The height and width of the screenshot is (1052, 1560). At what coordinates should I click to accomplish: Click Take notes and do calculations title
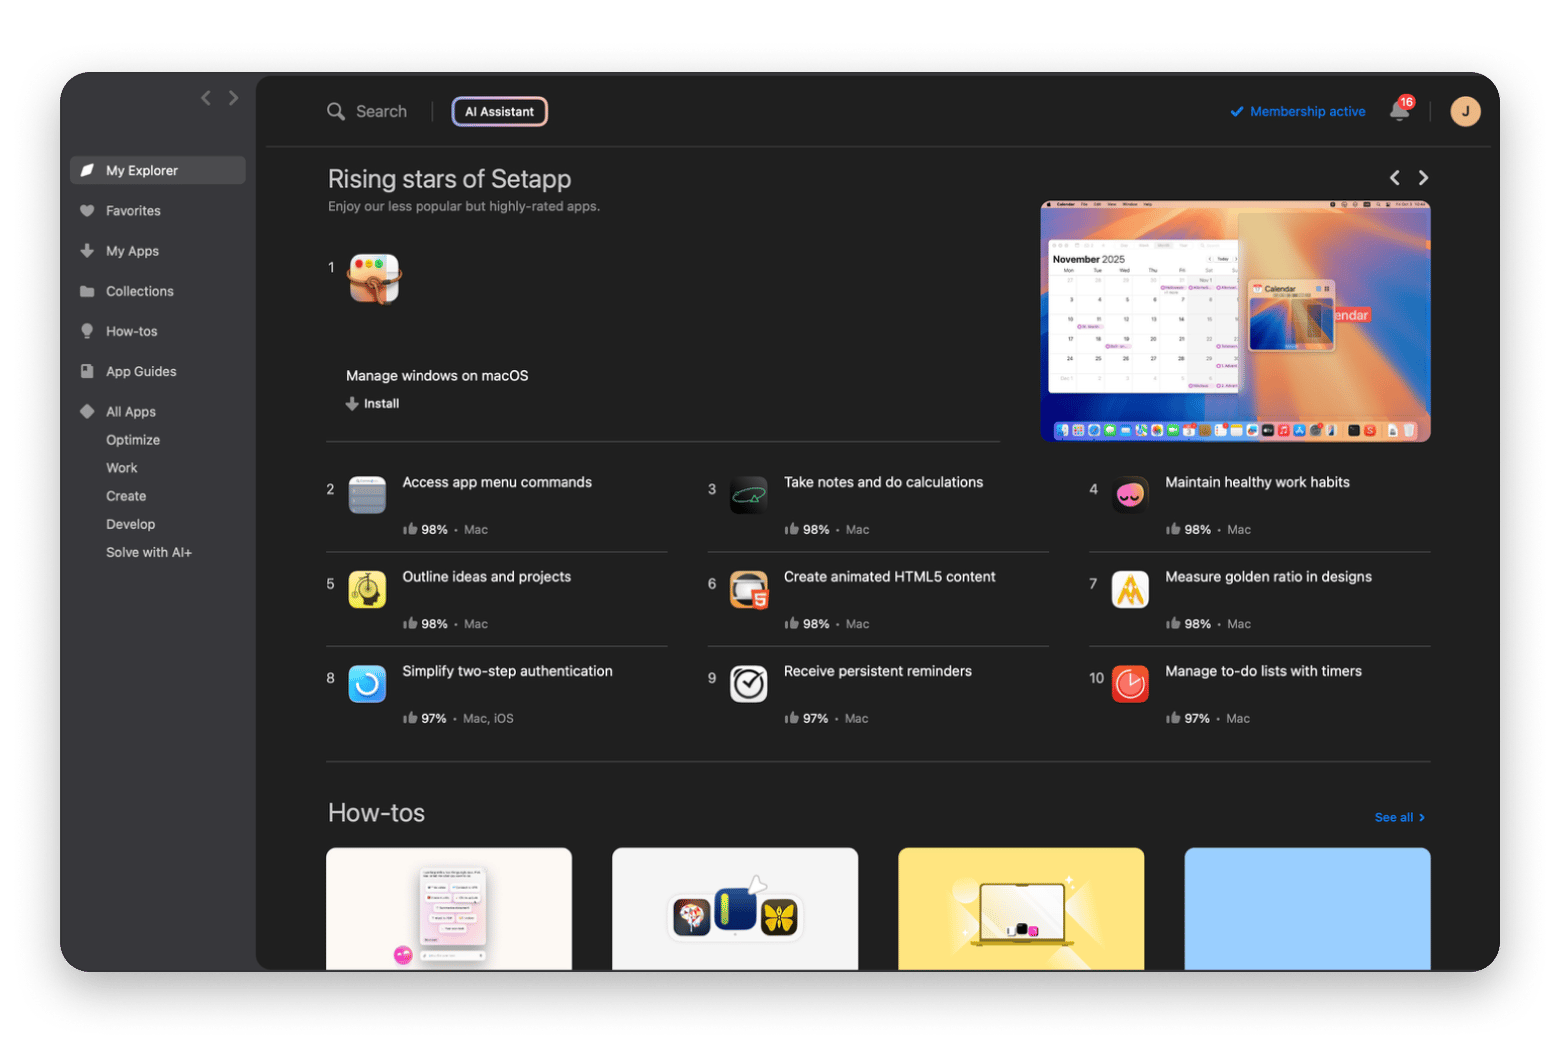click(x=883, y=482)
